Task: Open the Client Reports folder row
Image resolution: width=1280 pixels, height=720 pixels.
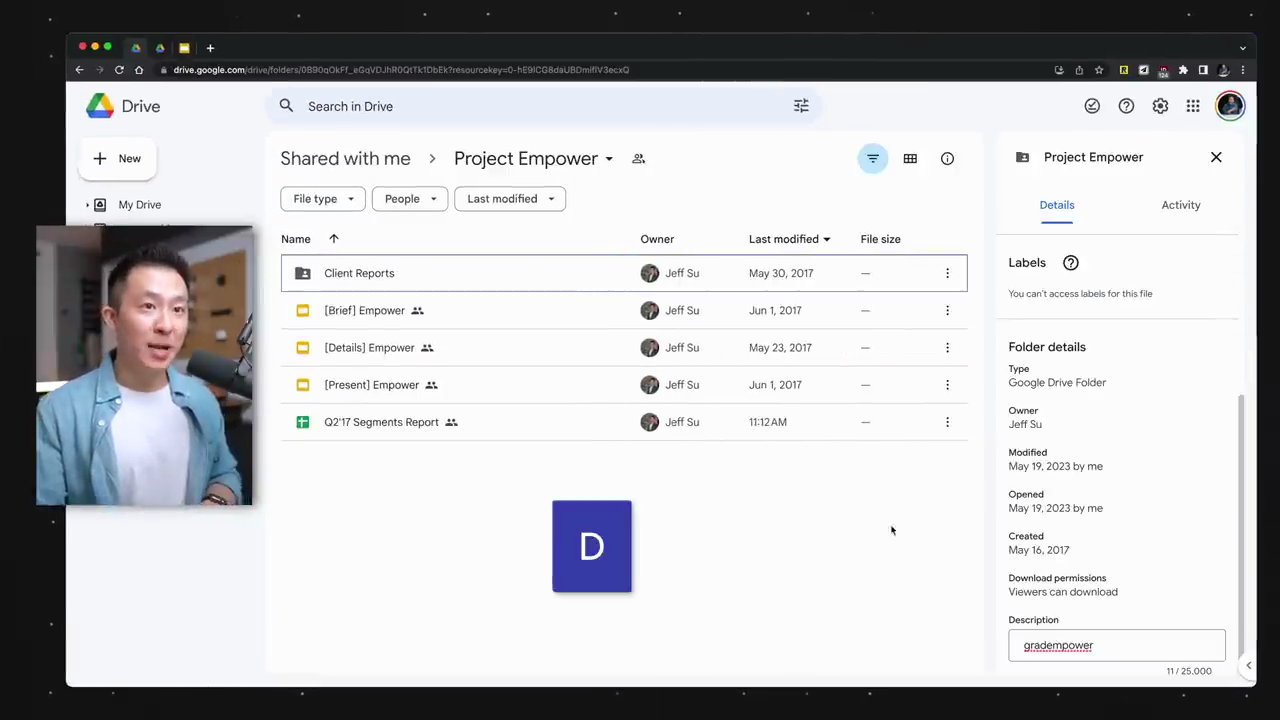Action: (x=624, y=273)
